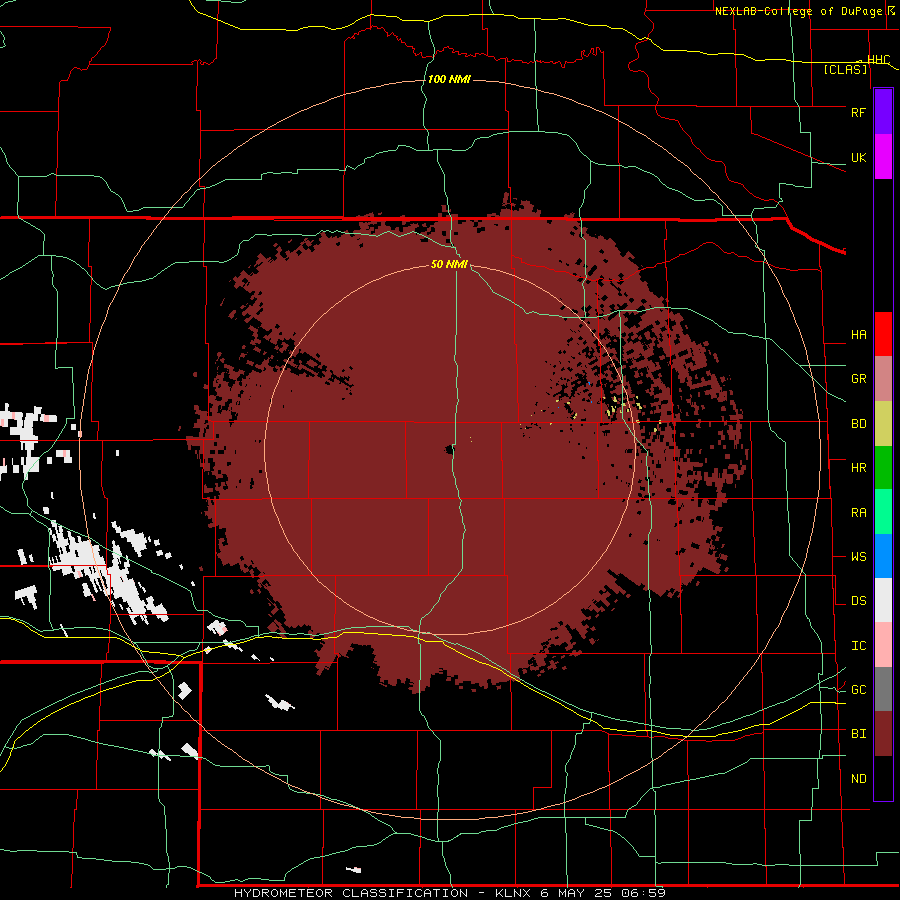
Task: Click the GR legend label
Action: [858, 379]
